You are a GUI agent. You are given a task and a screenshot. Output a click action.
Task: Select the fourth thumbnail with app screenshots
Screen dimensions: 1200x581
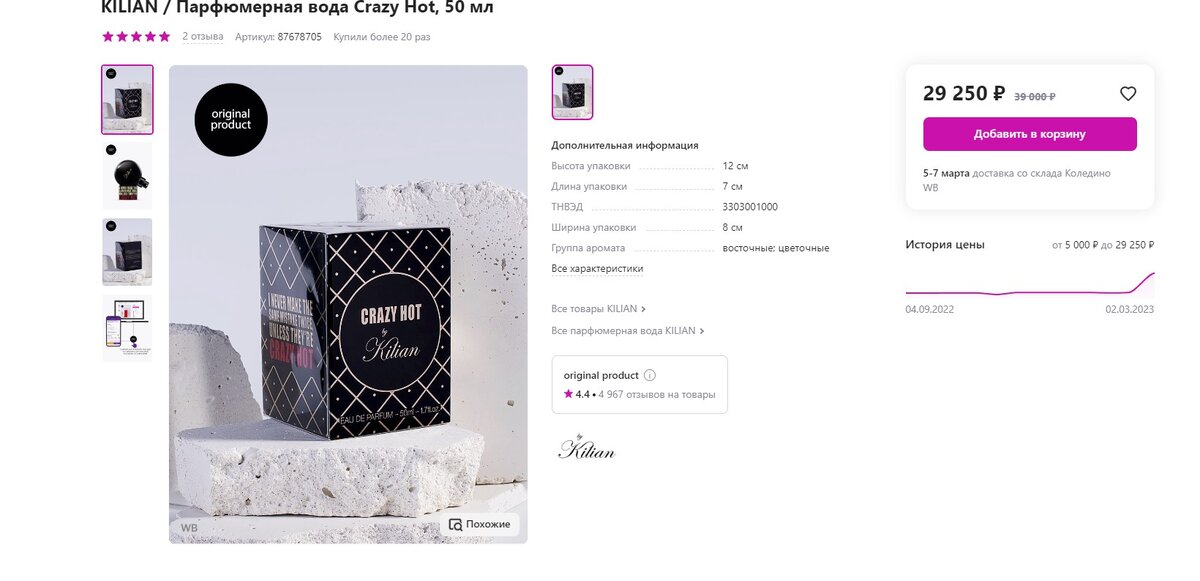click(x=127, y=328)
